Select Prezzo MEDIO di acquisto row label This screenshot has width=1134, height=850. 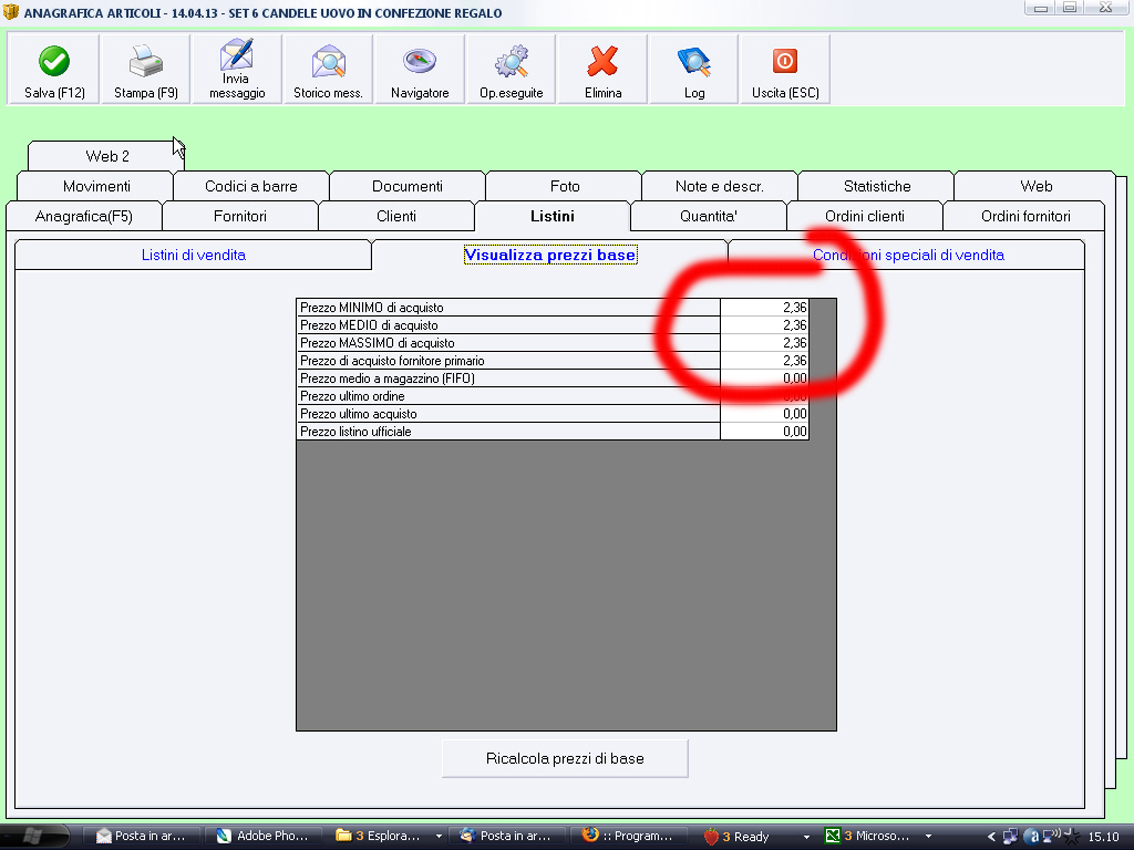pos(508,326)
